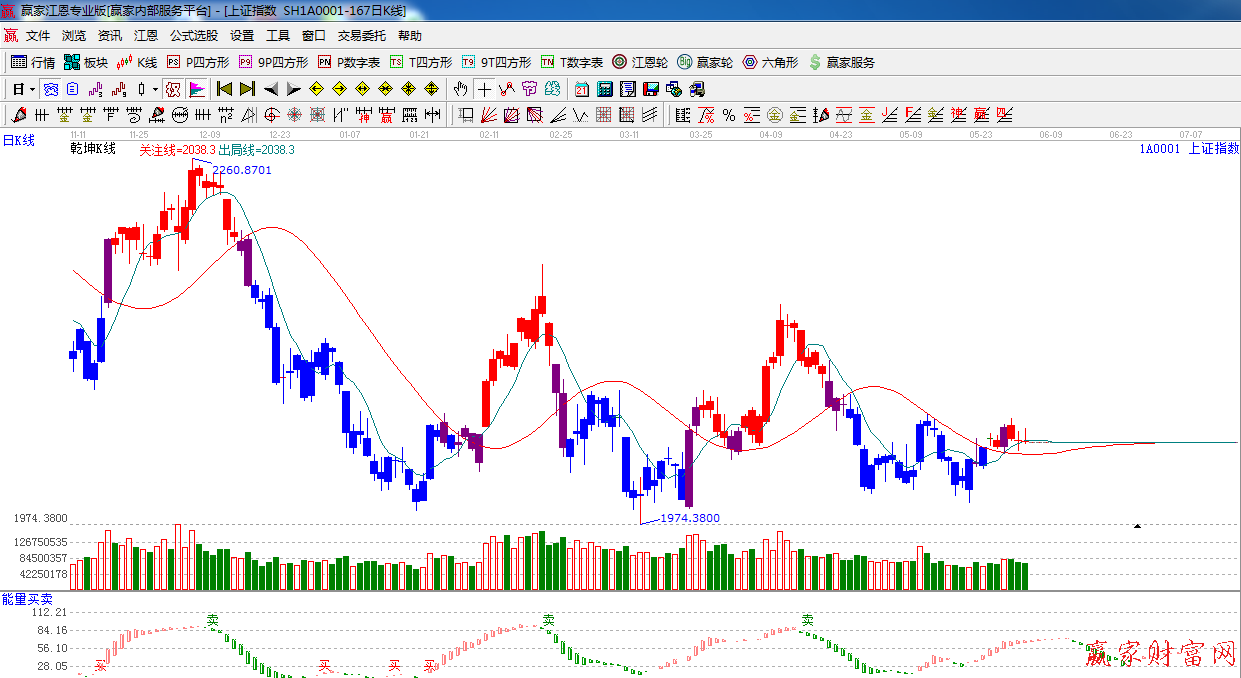
Task: Click the 1974.3800 low price marker on chart
Action: pyautogui.click(x=691, y=518)
